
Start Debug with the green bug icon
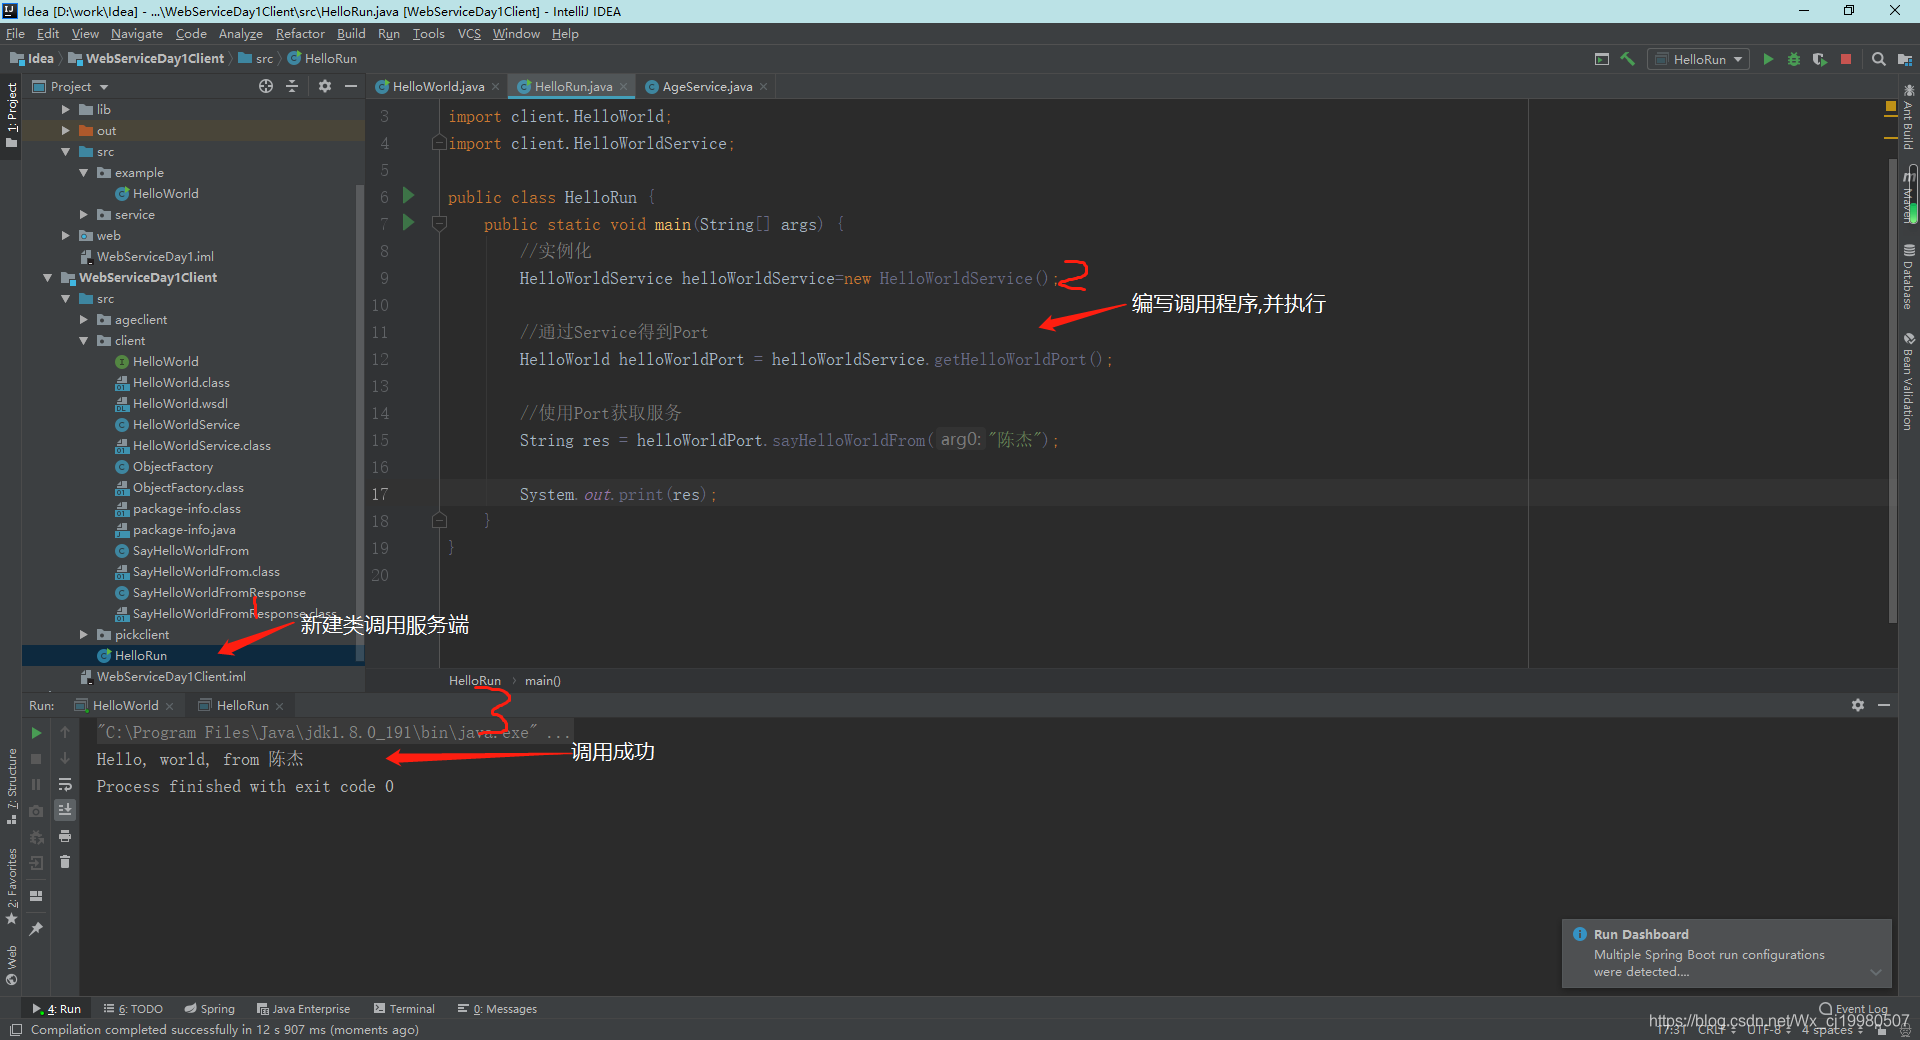1794,59
